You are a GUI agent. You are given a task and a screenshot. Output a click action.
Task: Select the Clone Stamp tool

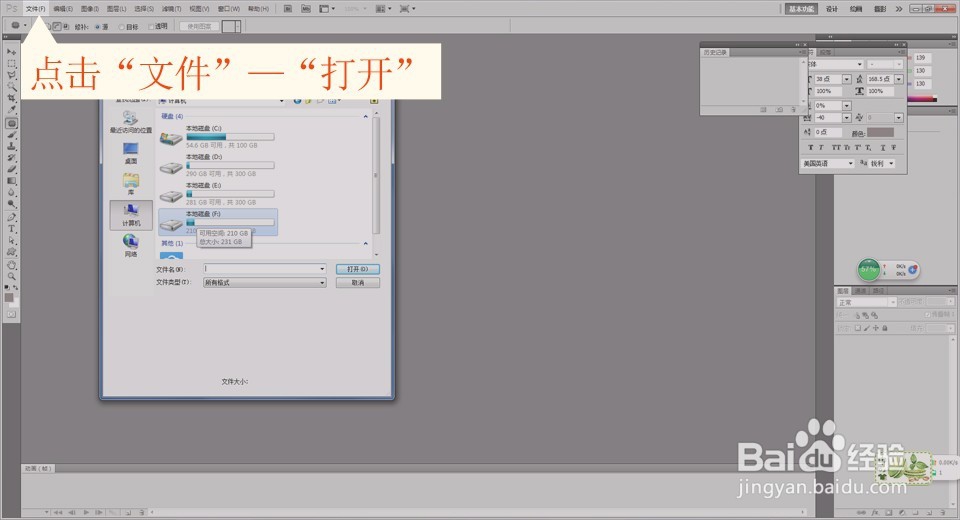11,146
